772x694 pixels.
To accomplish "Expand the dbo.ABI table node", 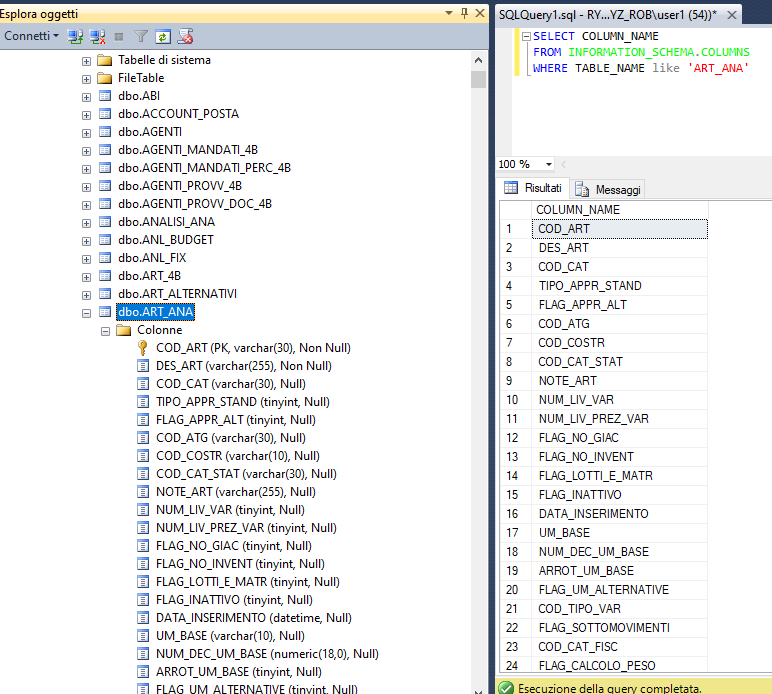I will pyautogui.click(x=87, y=97).
